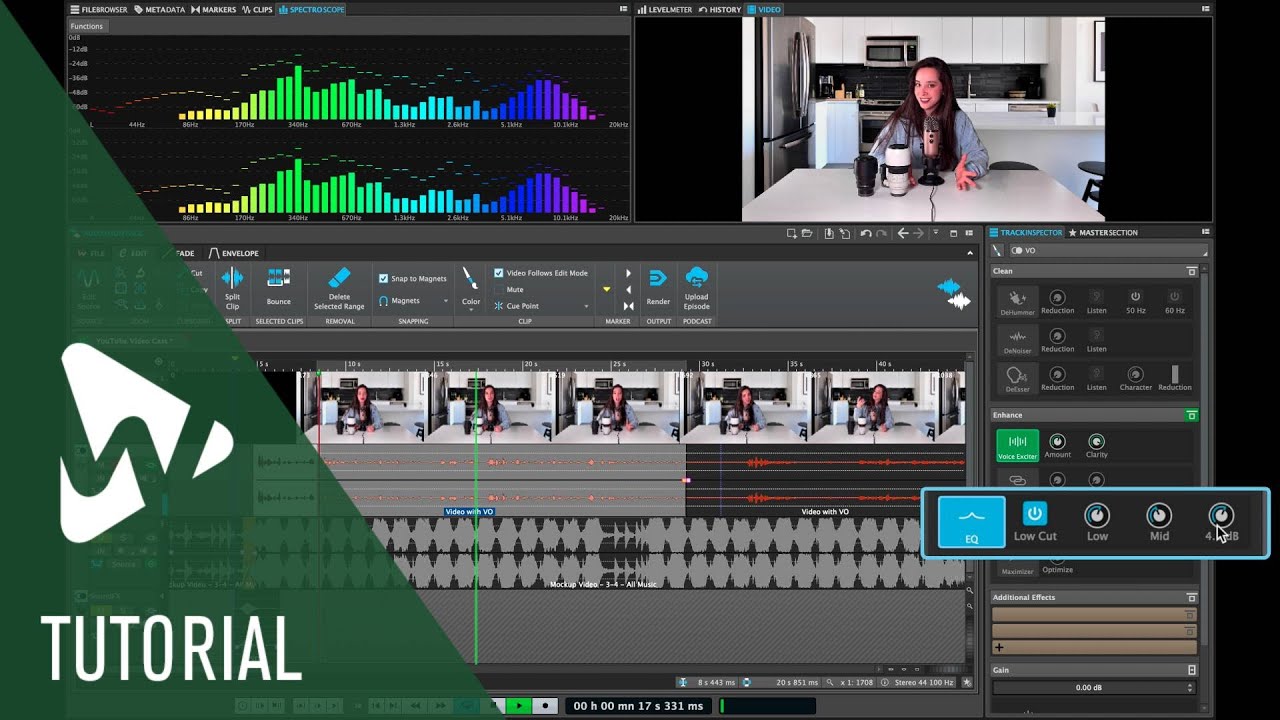1280x720 pixels.
Task: Toggle the Enhance section green bypass button
Action: (1191, 415)
